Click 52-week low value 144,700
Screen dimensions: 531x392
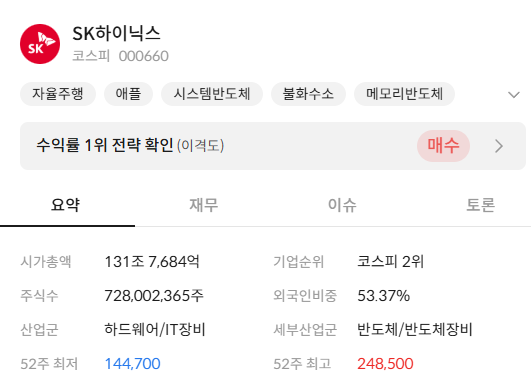[x=132, y=364]
